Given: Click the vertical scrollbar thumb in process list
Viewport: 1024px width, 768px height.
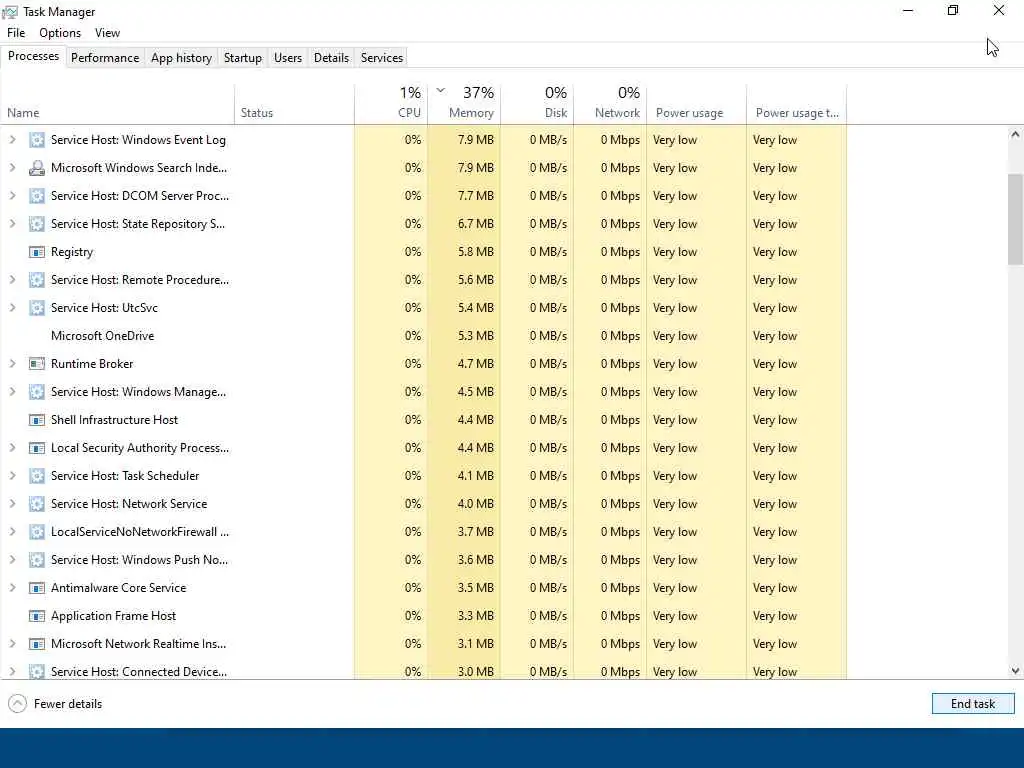Looking at the screenshot, I should coord(1015,219).
